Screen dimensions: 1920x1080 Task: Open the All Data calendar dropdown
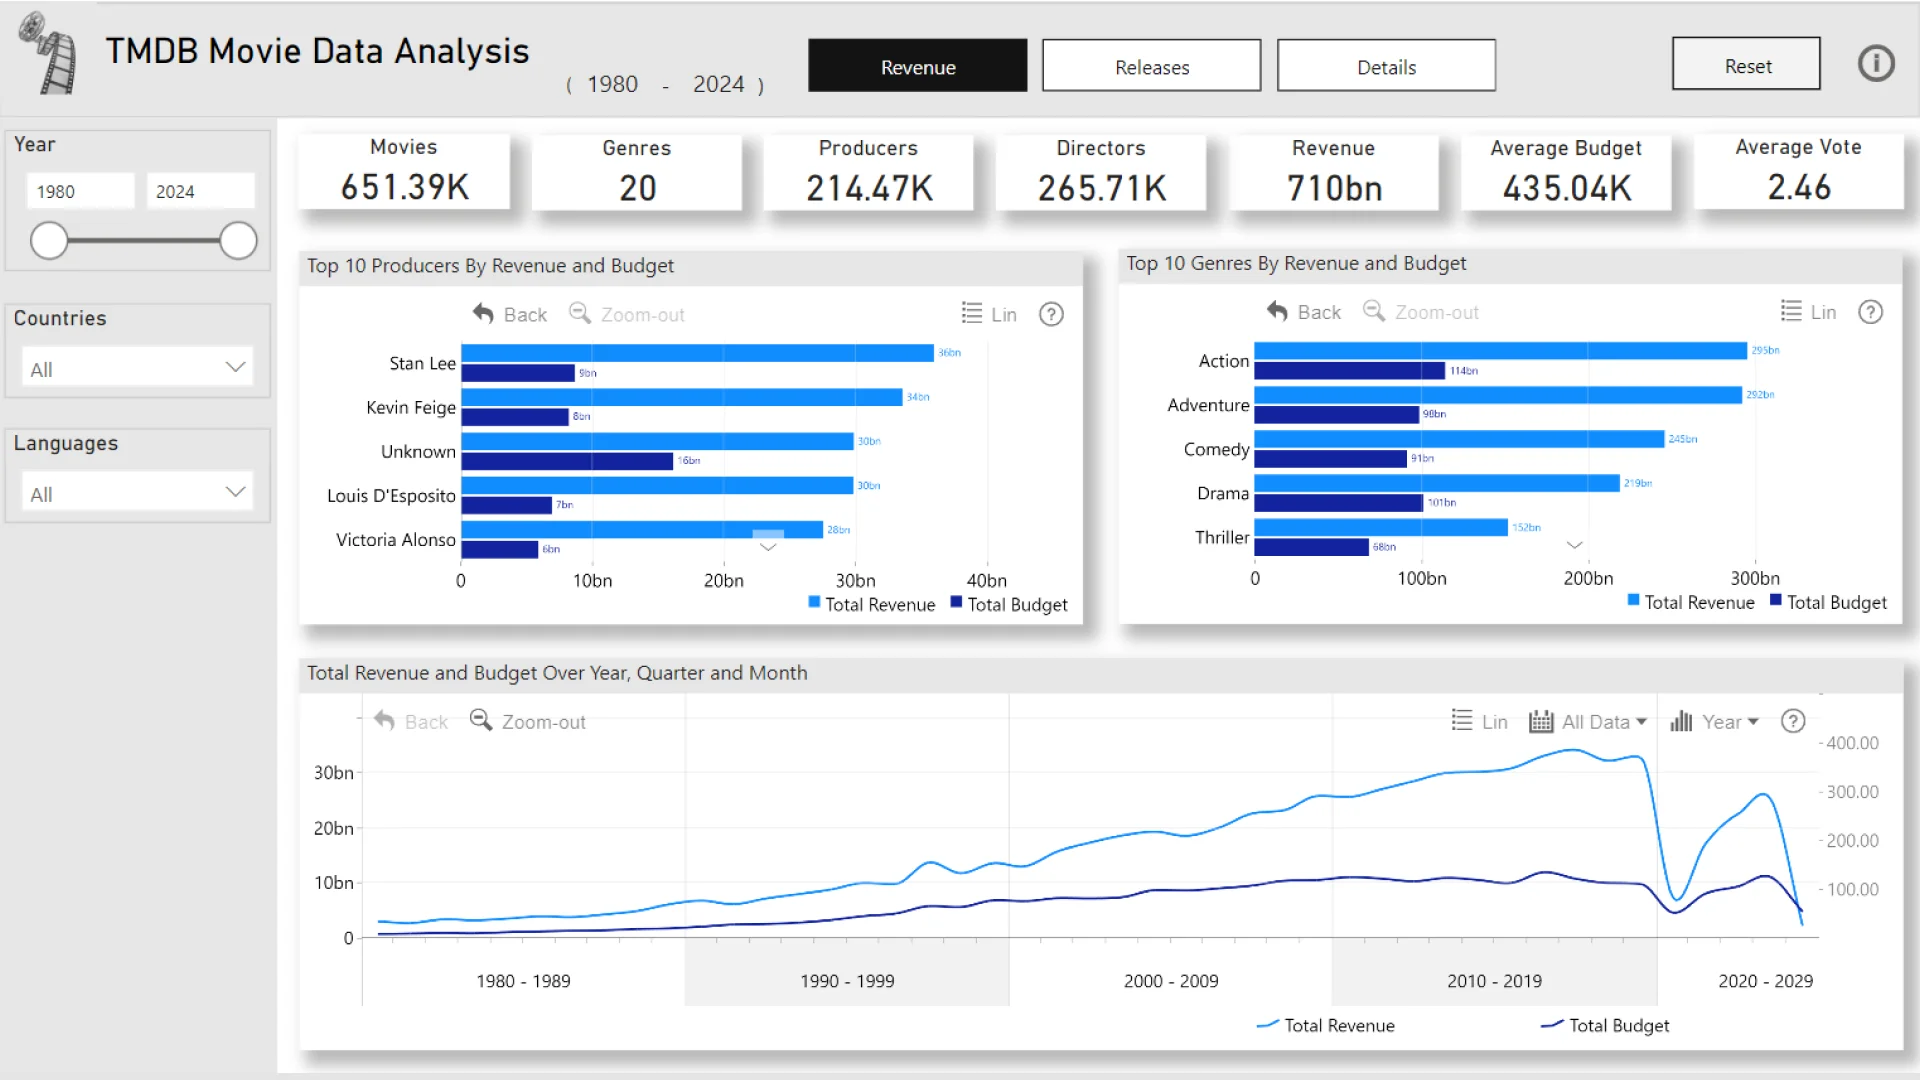click(1588, 721)
